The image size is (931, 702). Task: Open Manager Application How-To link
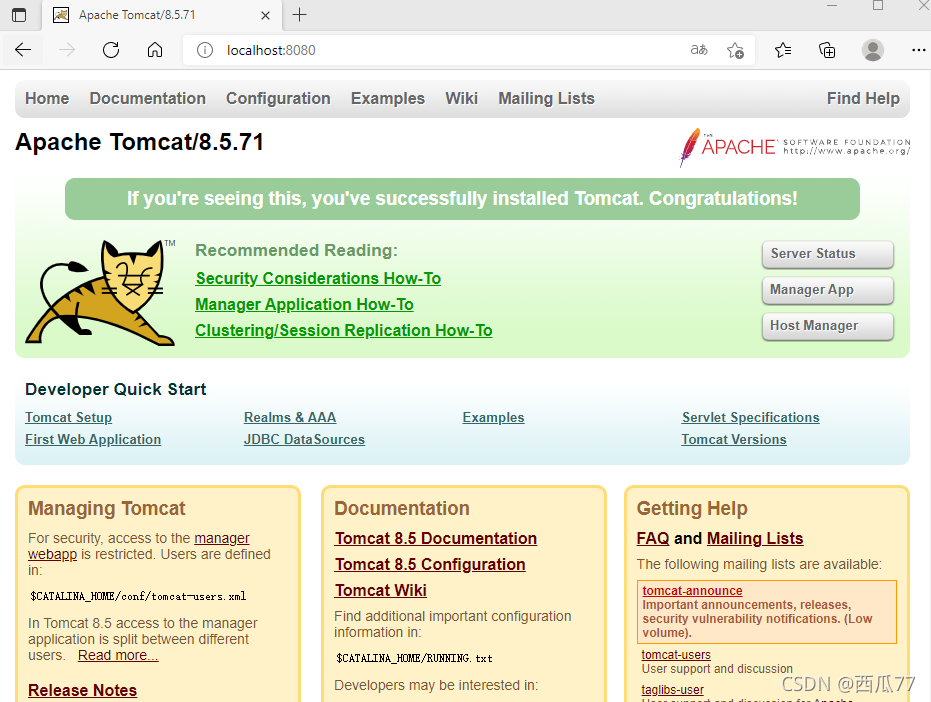[x=304, y=305]
